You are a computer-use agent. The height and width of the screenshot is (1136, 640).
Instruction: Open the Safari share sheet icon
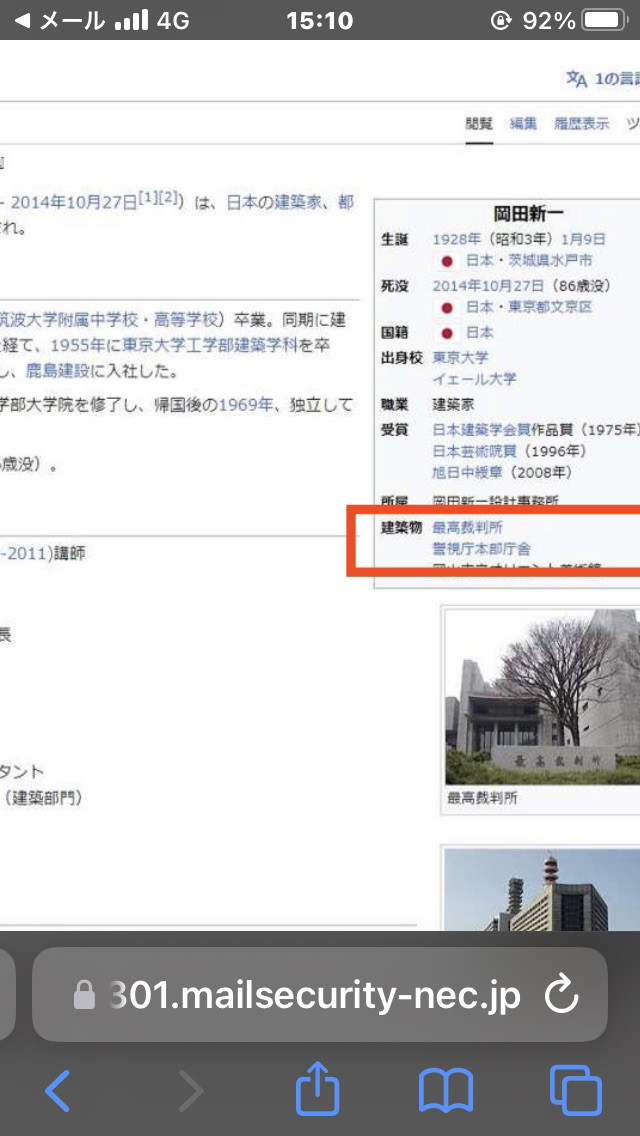pos(317,1087)
